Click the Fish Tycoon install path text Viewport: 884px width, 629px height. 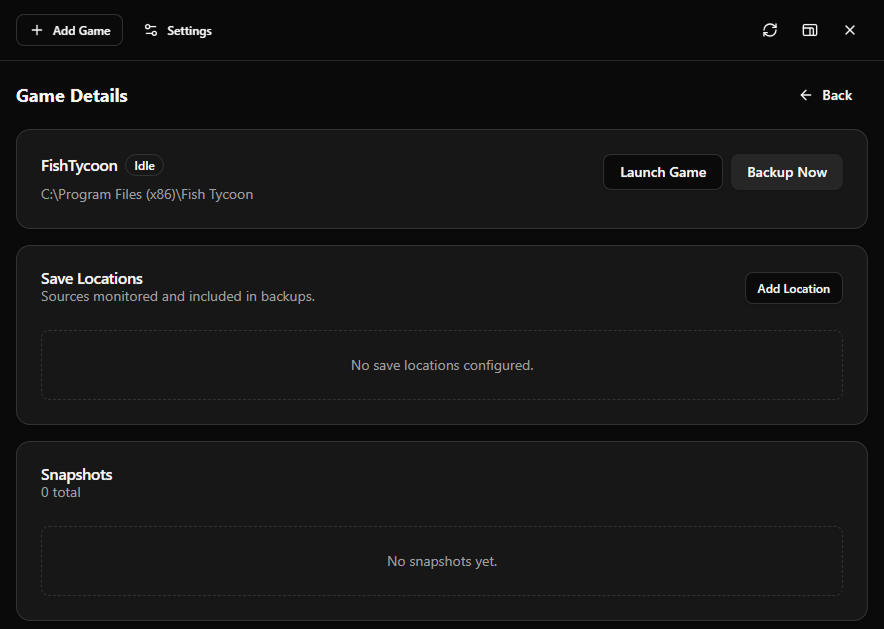[147, 194]
